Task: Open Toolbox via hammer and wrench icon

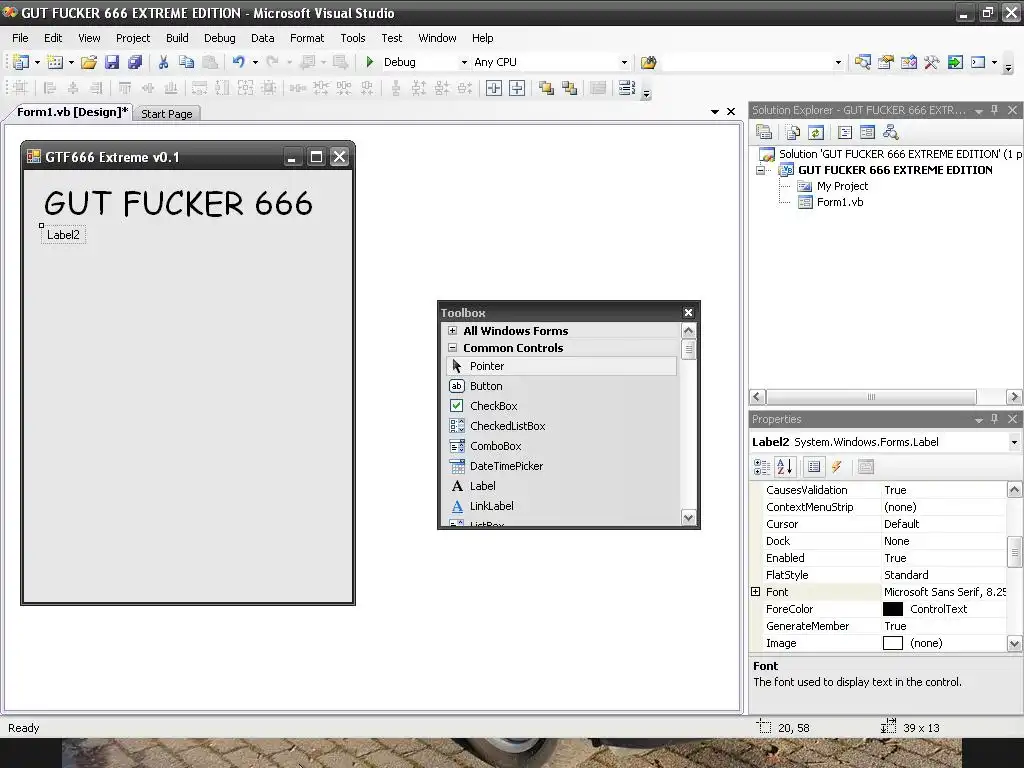Action: pos(932,62)
